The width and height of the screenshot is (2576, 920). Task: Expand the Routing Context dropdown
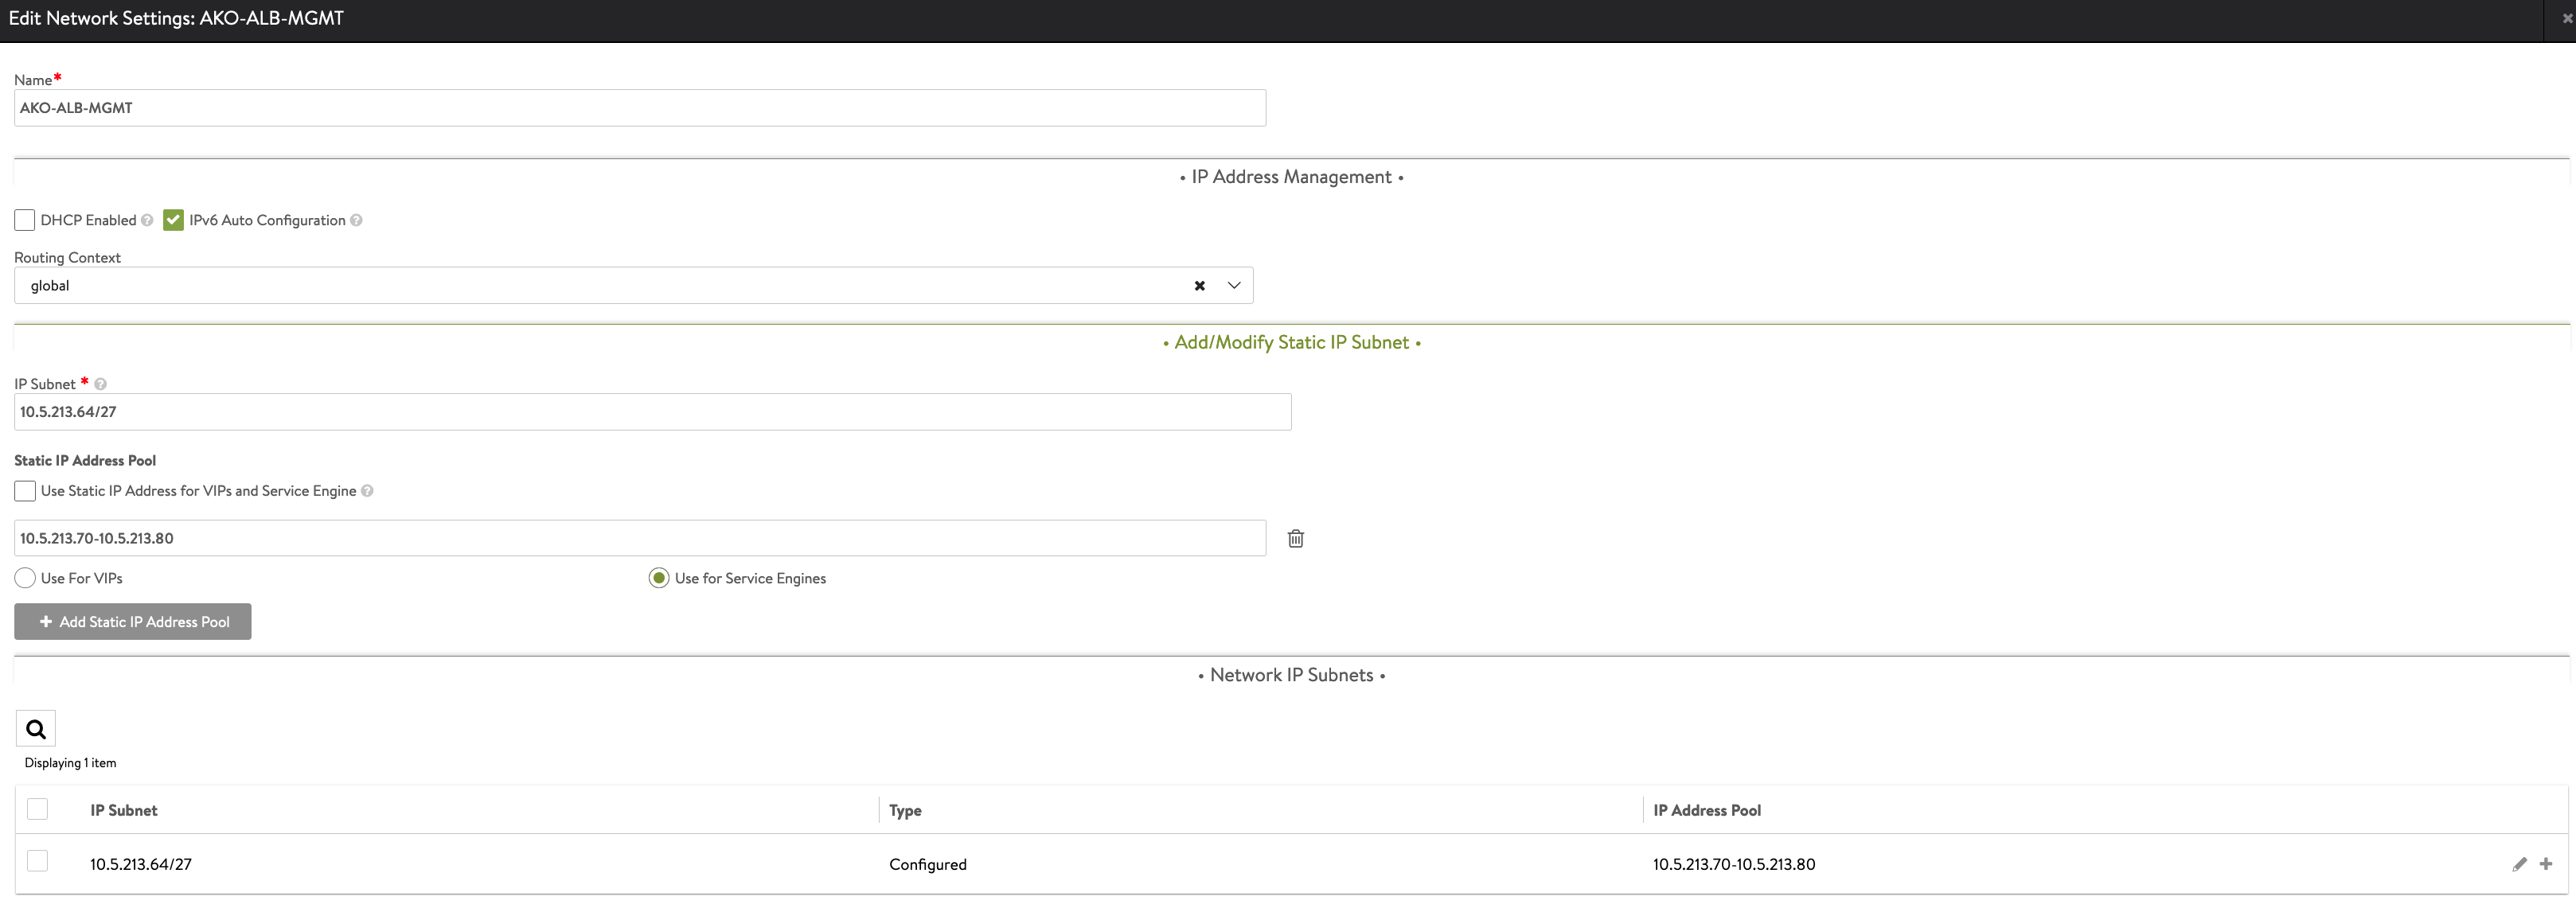pyautogui.click(x=1234, y=286)
